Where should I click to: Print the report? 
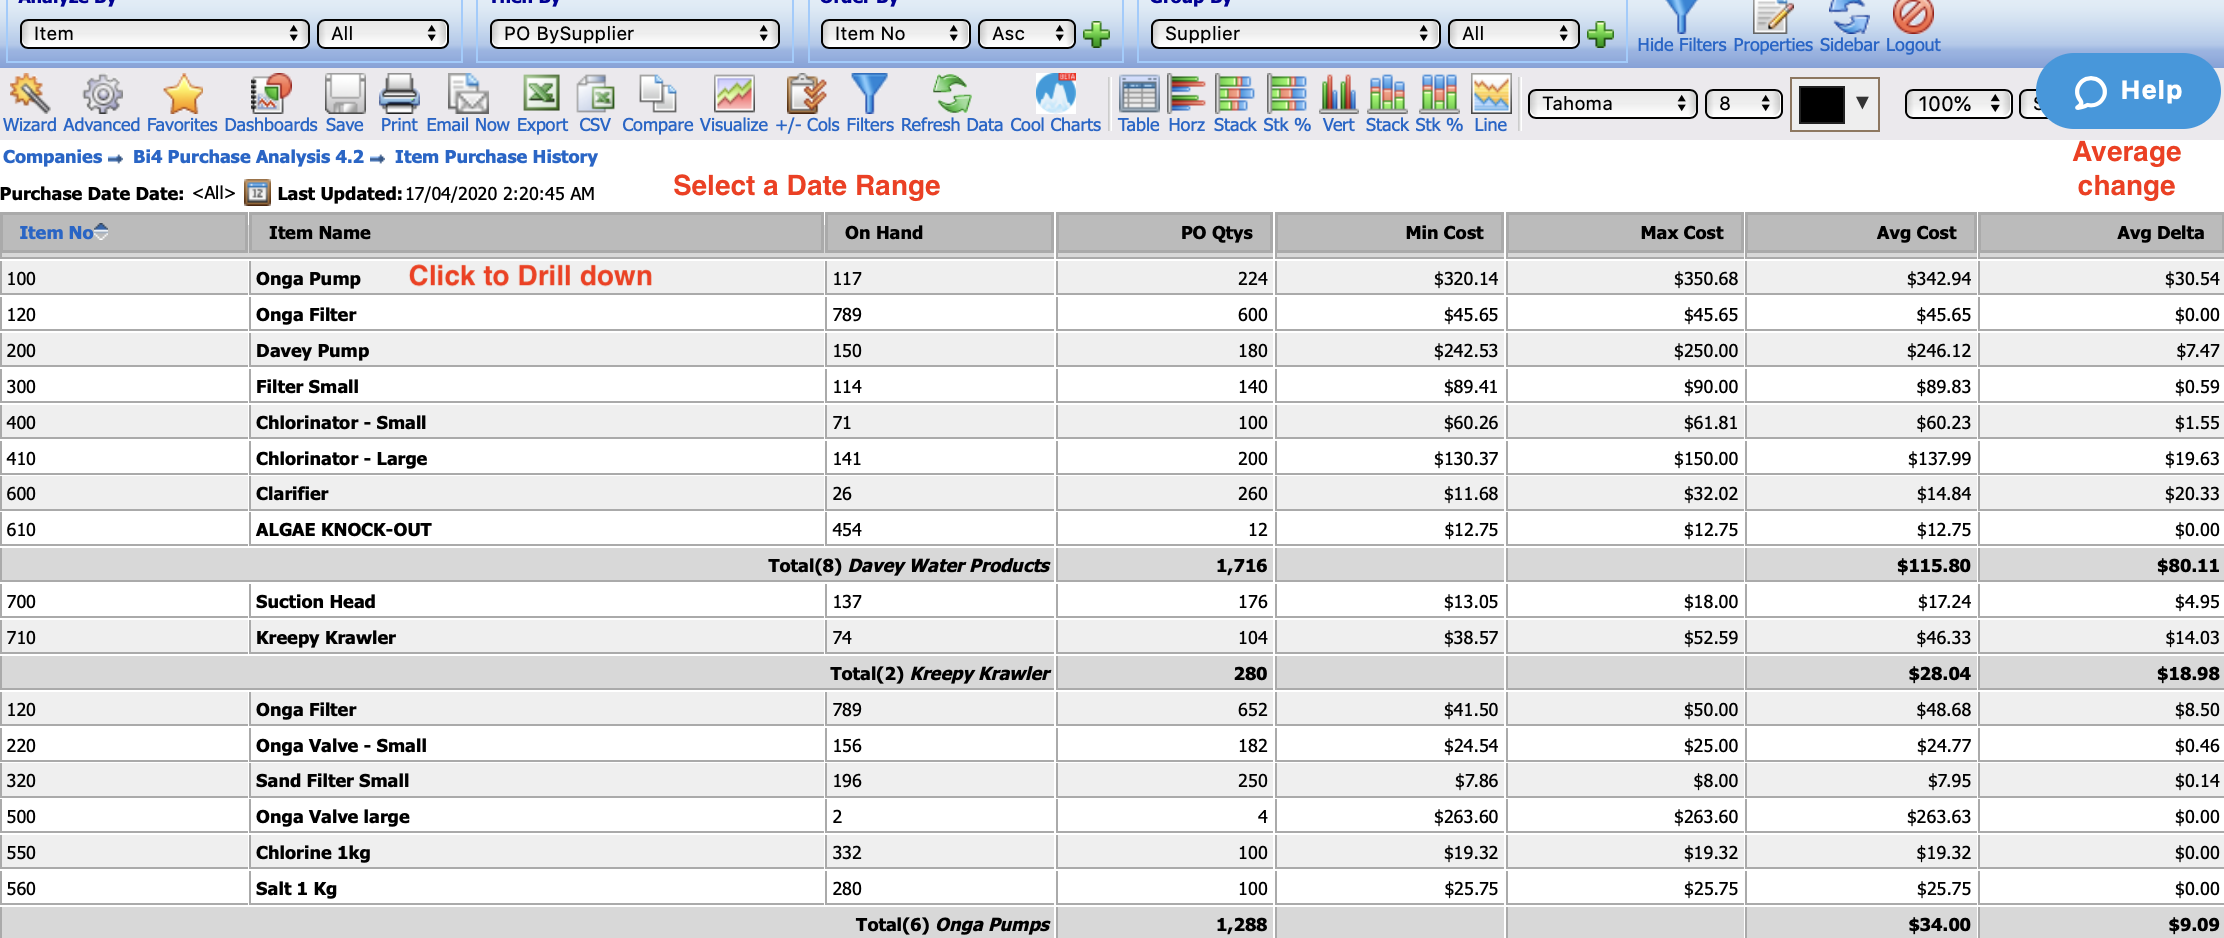point(399,104)
